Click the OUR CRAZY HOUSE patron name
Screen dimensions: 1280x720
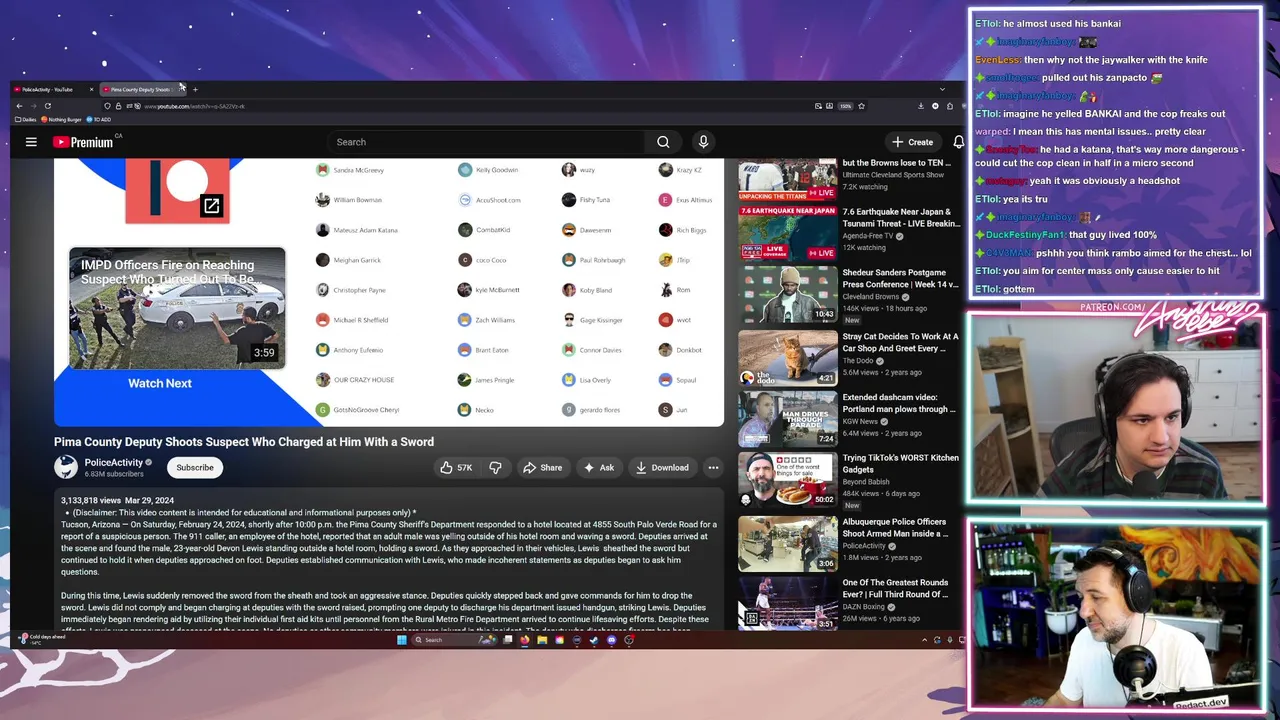364,380
